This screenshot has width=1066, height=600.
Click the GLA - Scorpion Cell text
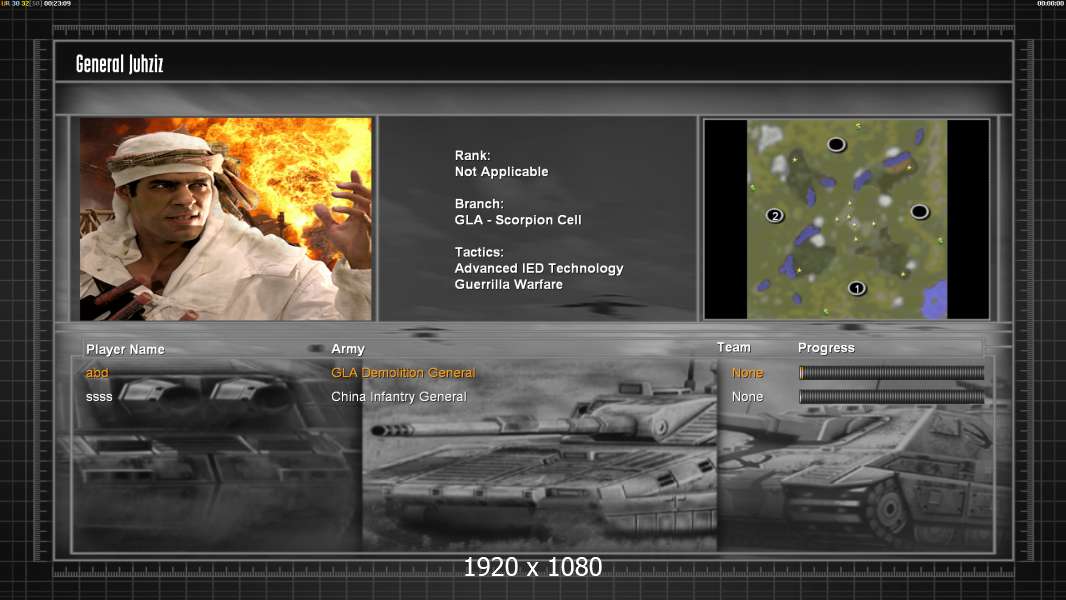[518, 220]
